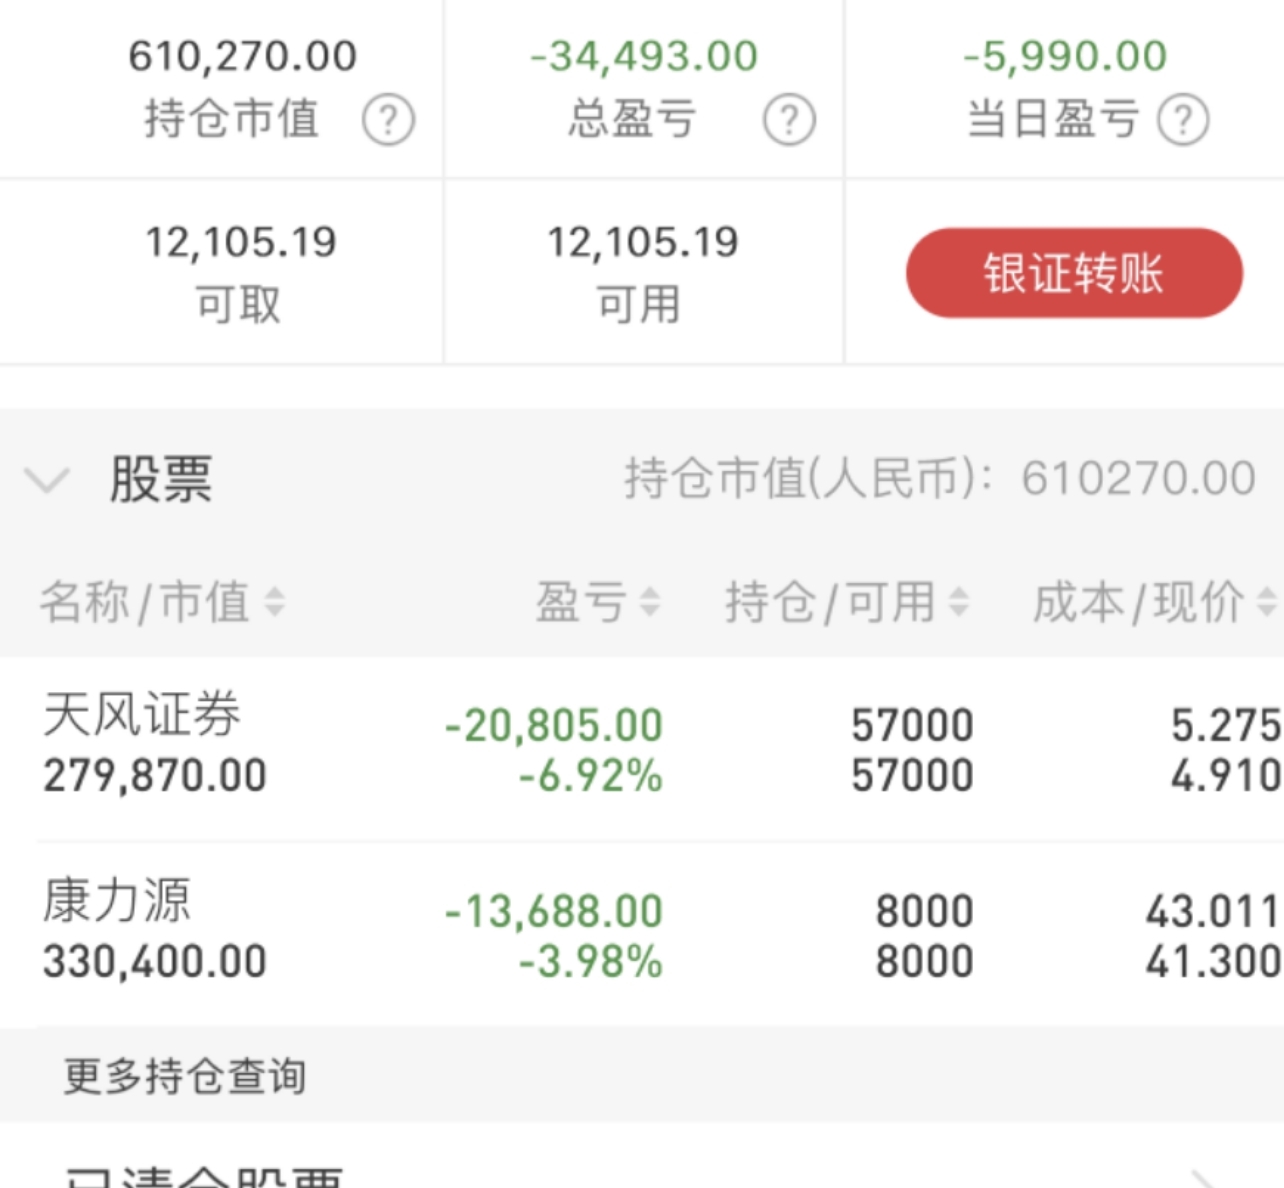Tap the 当日盈亏 -5,990.00 value
The image size is (1284, 1188).
coord(1065,56)
